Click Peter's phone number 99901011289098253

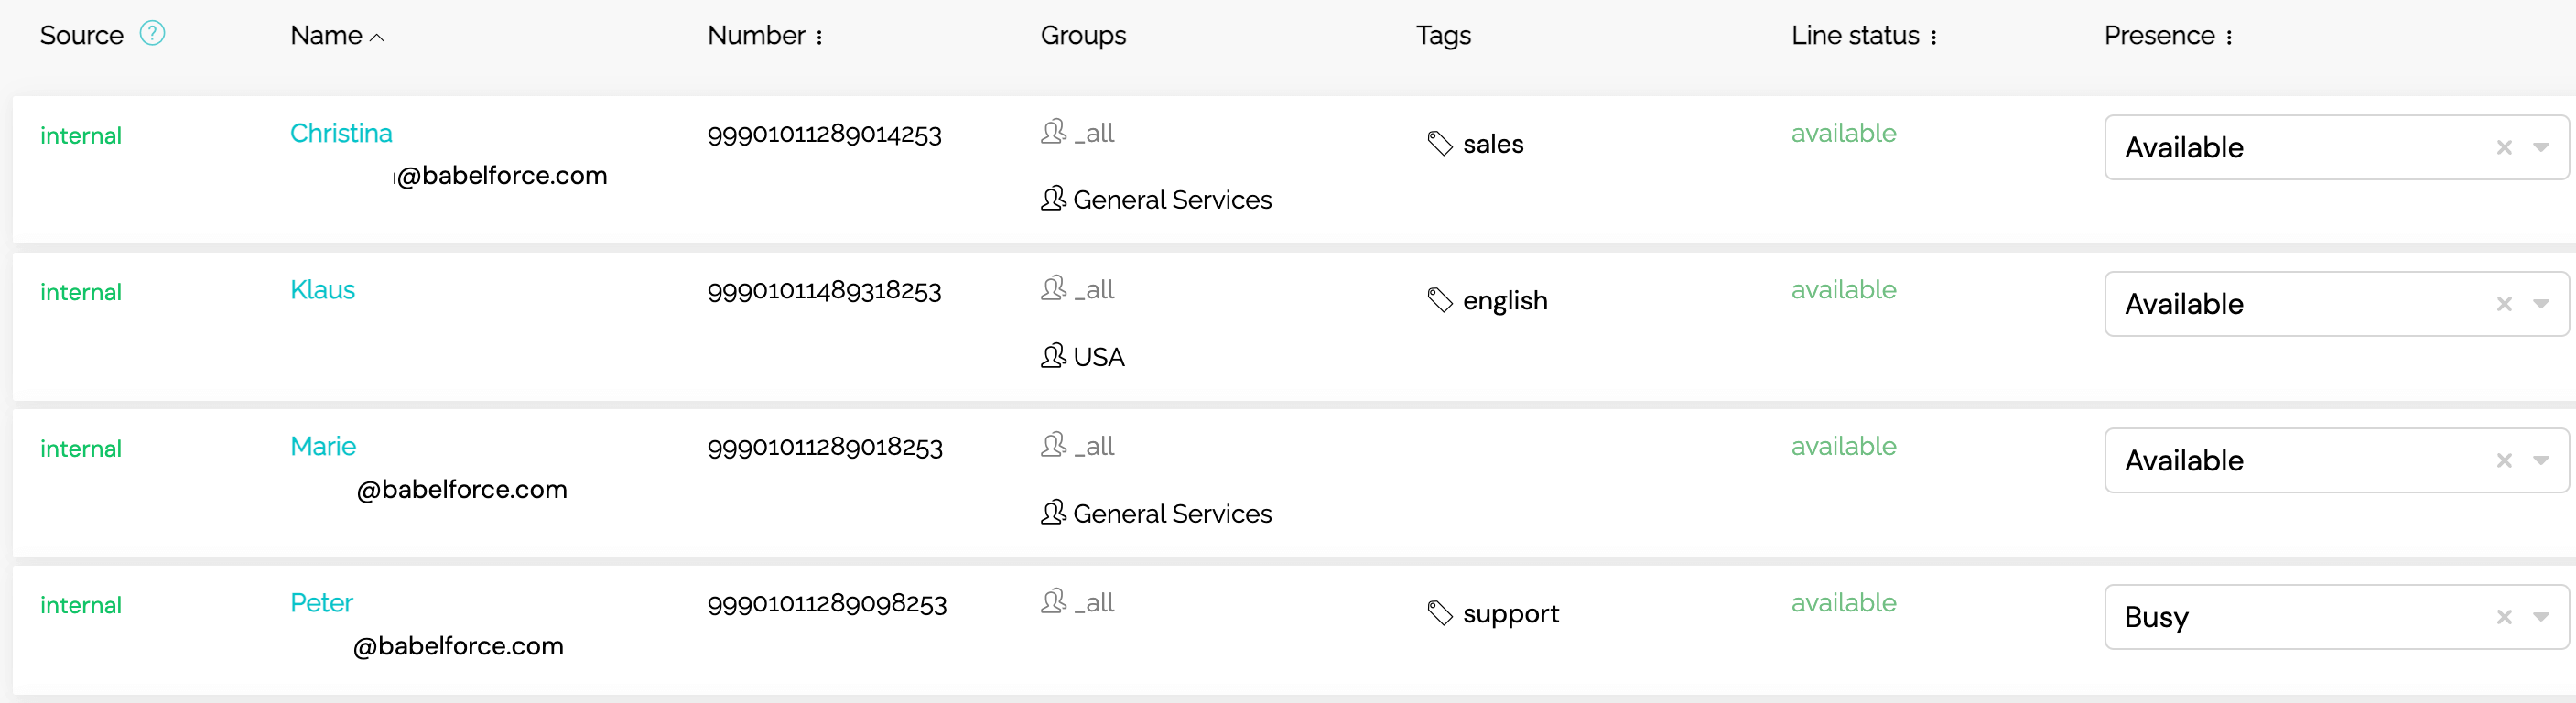[x=826, y=603]
